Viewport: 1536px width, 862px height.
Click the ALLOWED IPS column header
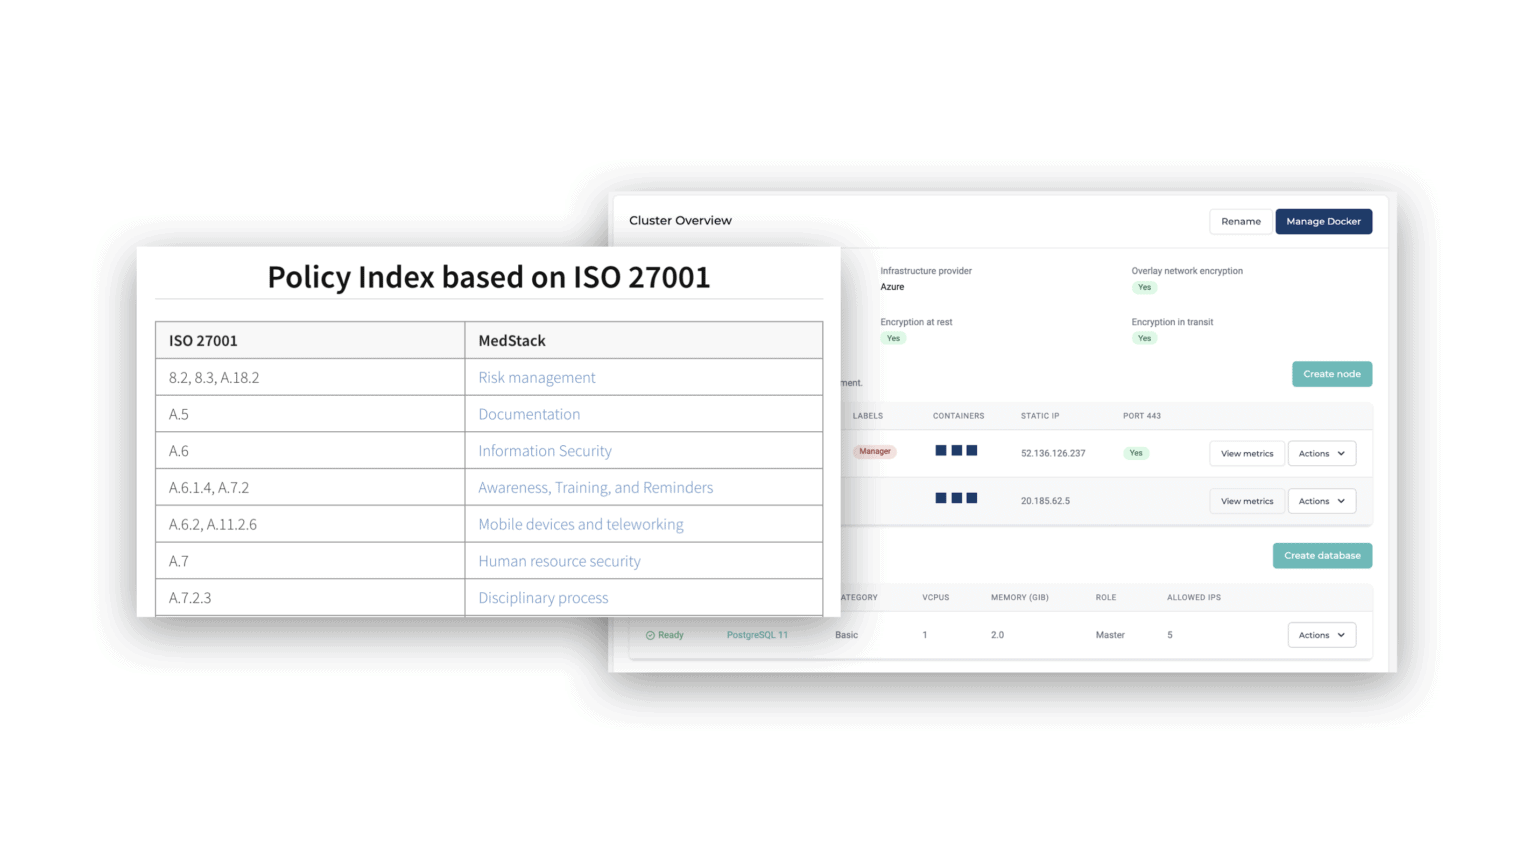(1194, 597)
